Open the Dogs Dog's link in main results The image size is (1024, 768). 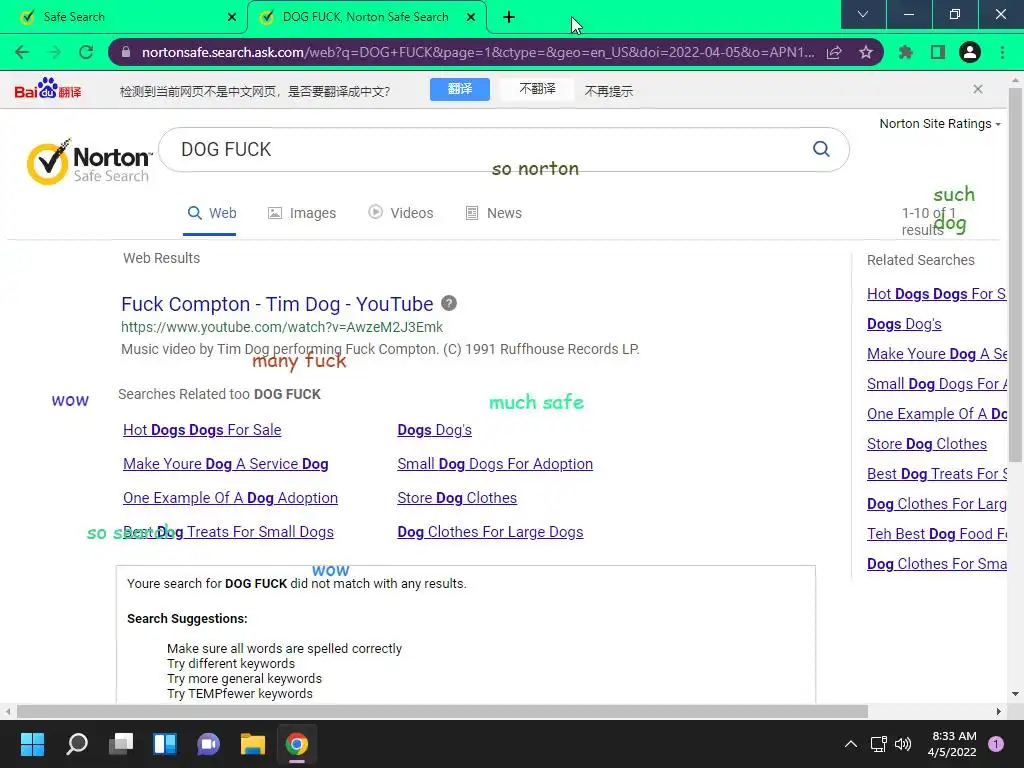pos(434,430)
